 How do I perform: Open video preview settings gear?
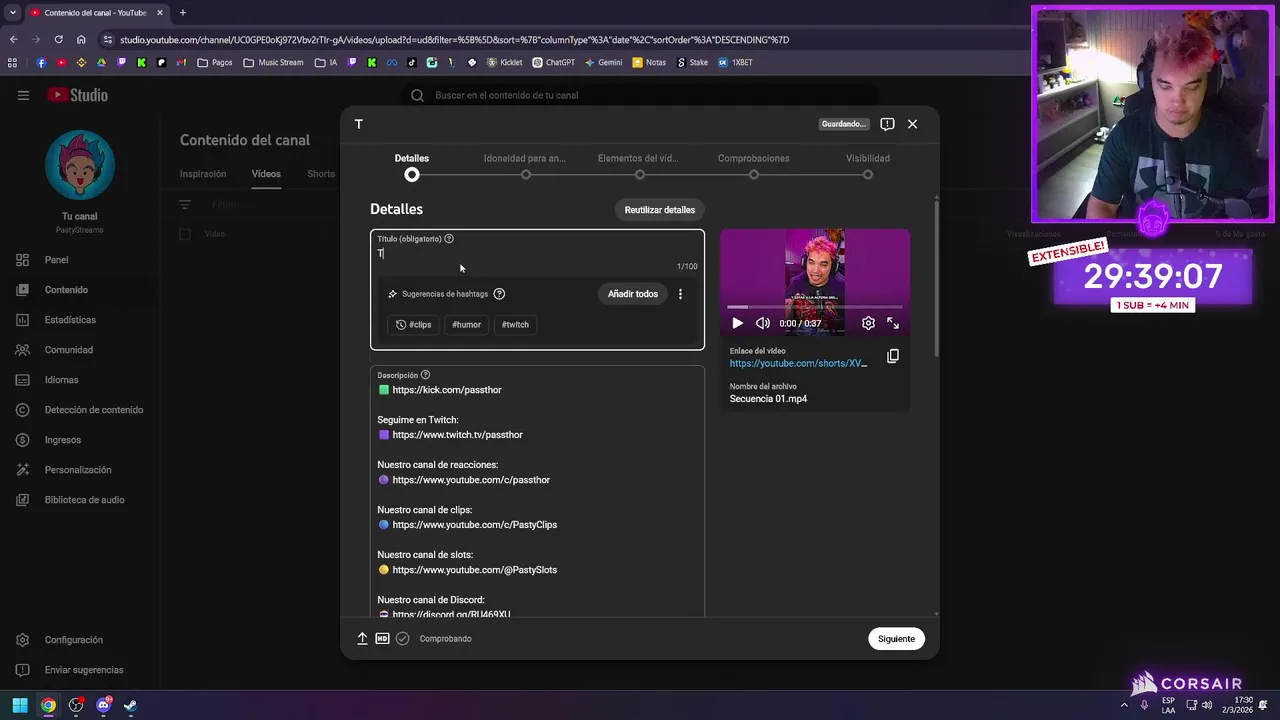point(868,323)
